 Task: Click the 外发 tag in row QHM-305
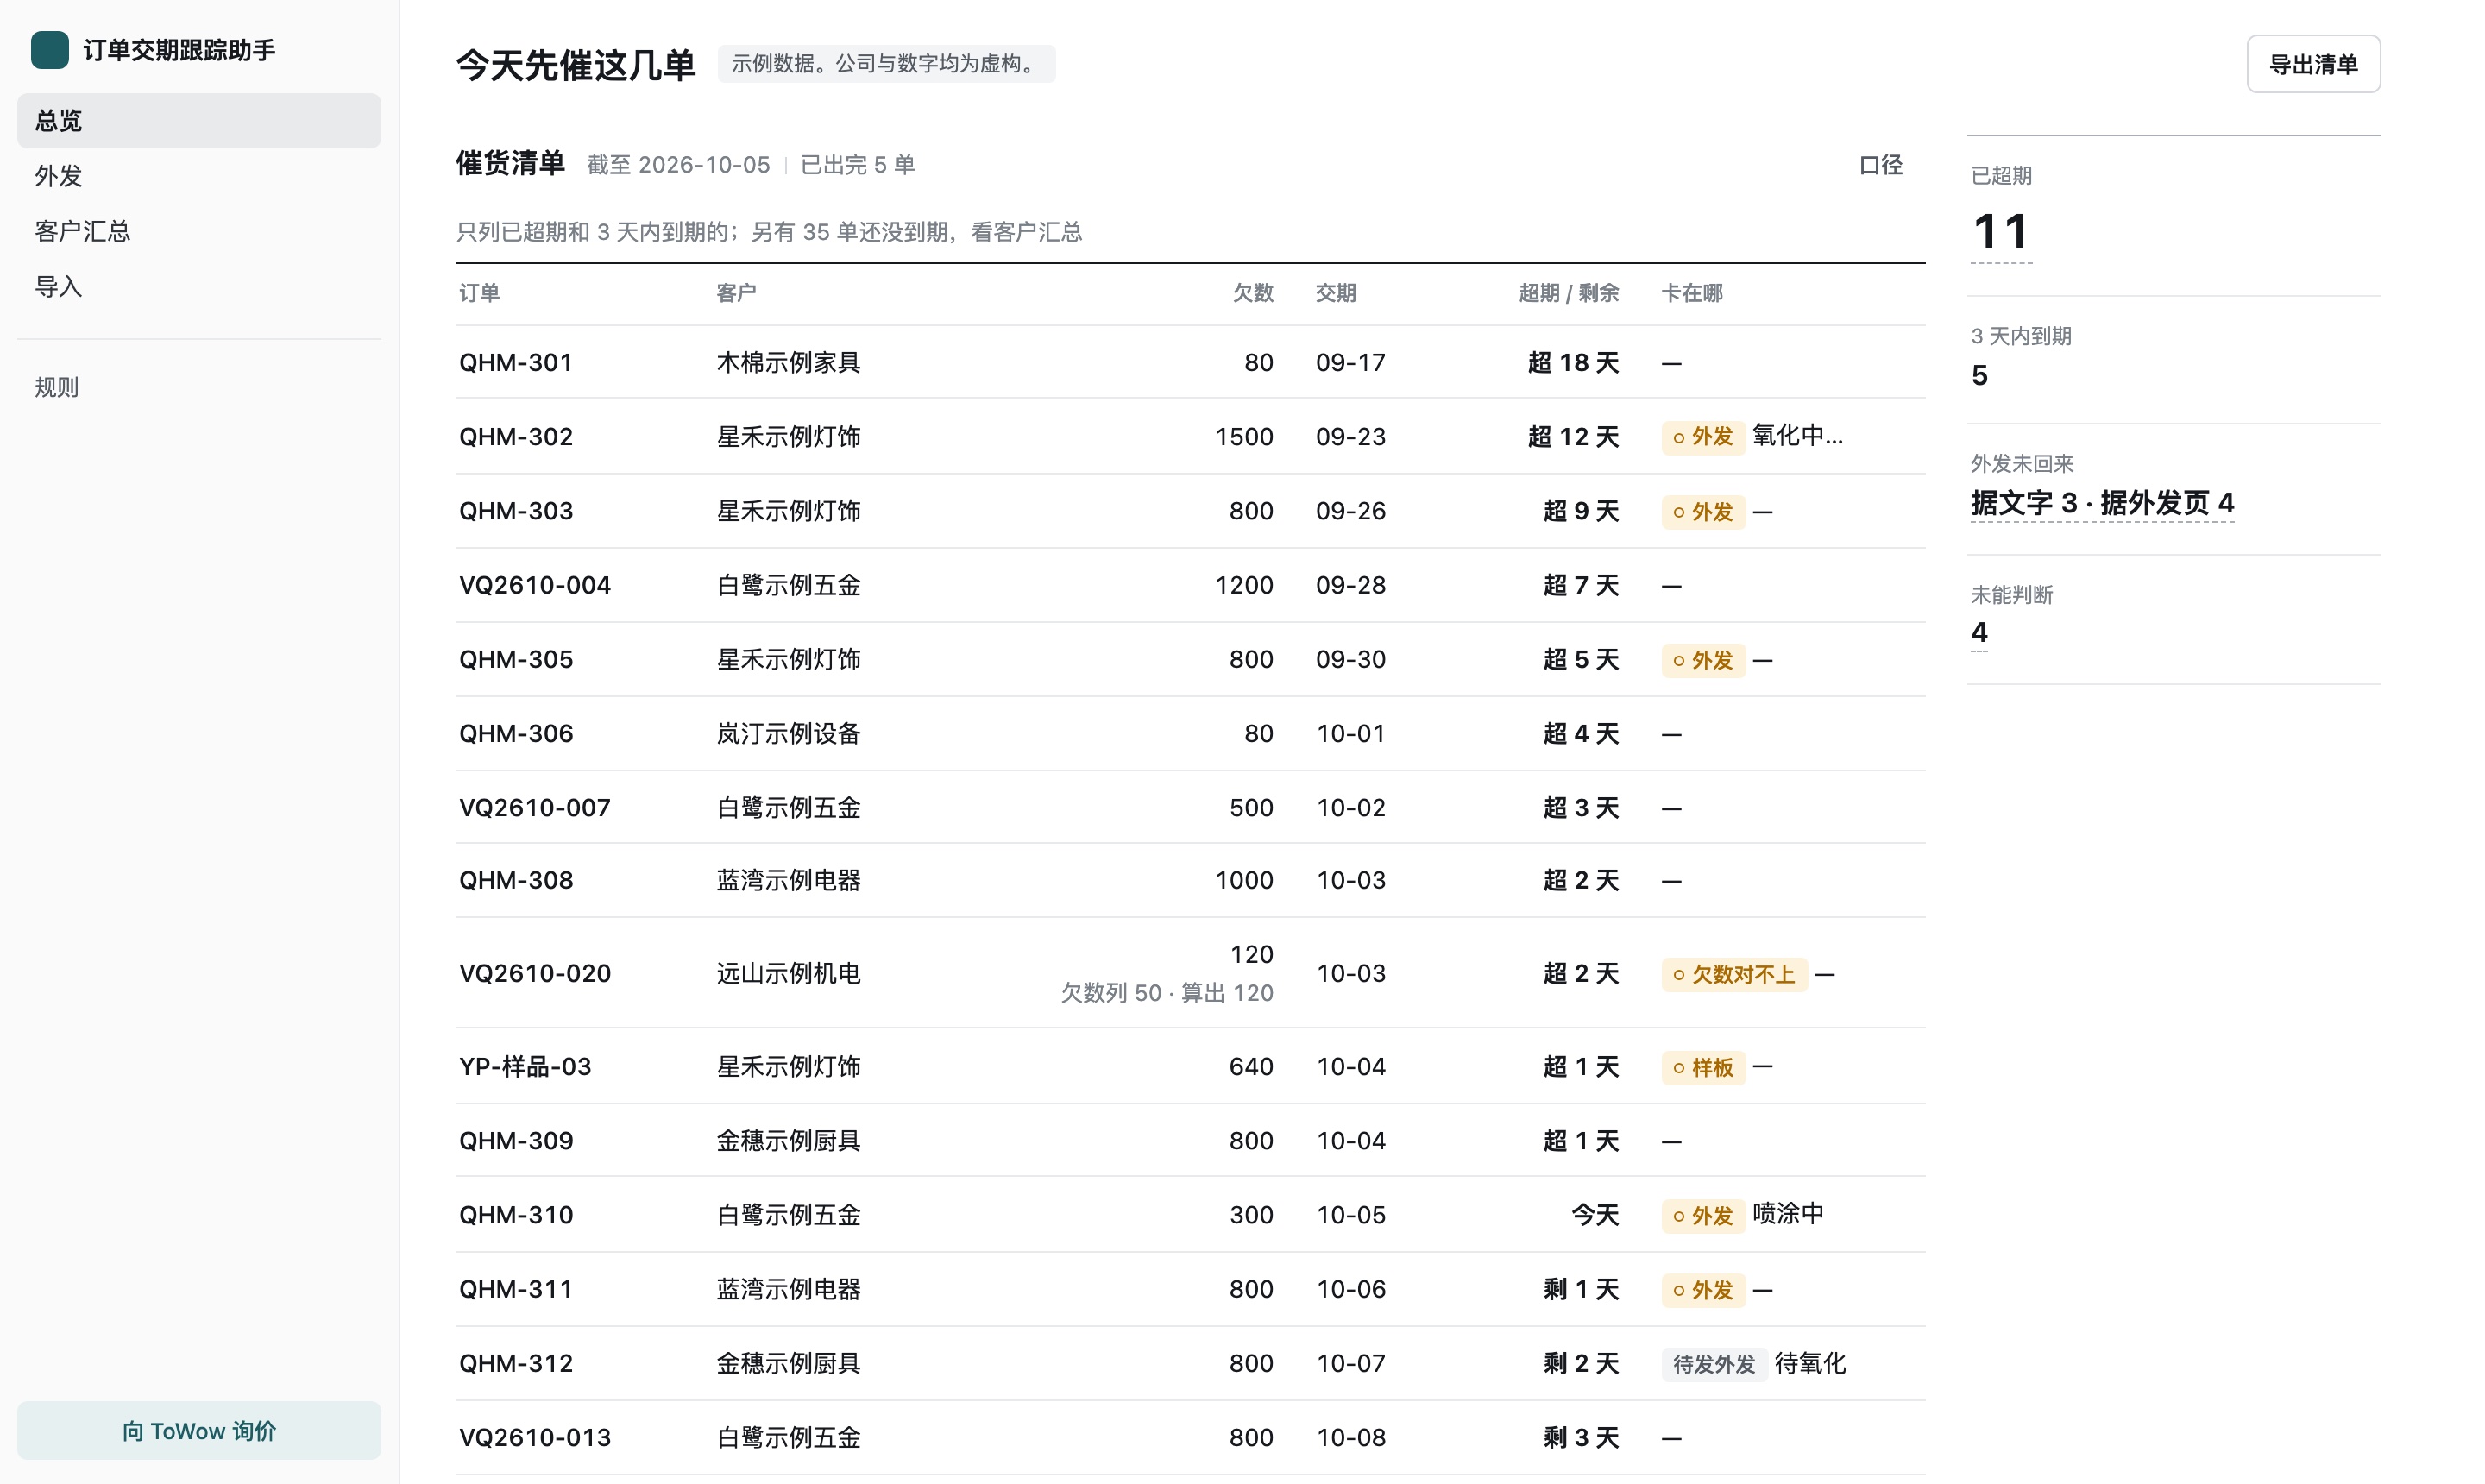click(x=1703, y=660)
